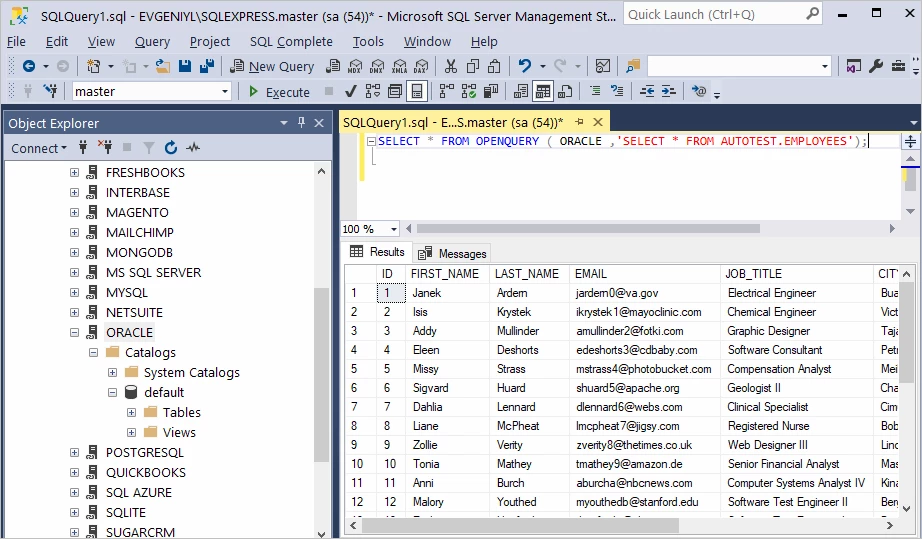This screenshot has width=922, height=539.
Task: Switch output to Results to Grid
Action: pyautogui.click(x=543, y=91)
